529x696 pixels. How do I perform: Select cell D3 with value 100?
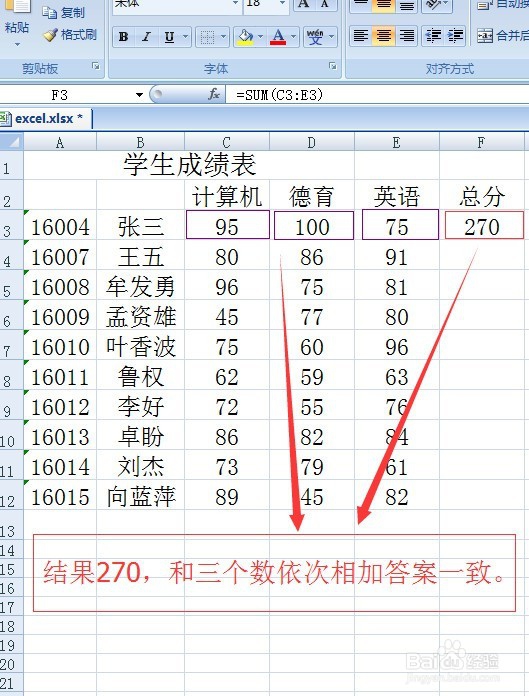click(x=314, y=225)
